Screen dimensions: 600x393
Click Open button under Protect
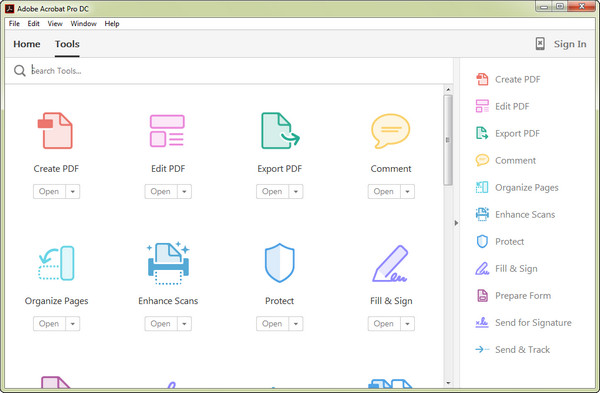point(272,324)
